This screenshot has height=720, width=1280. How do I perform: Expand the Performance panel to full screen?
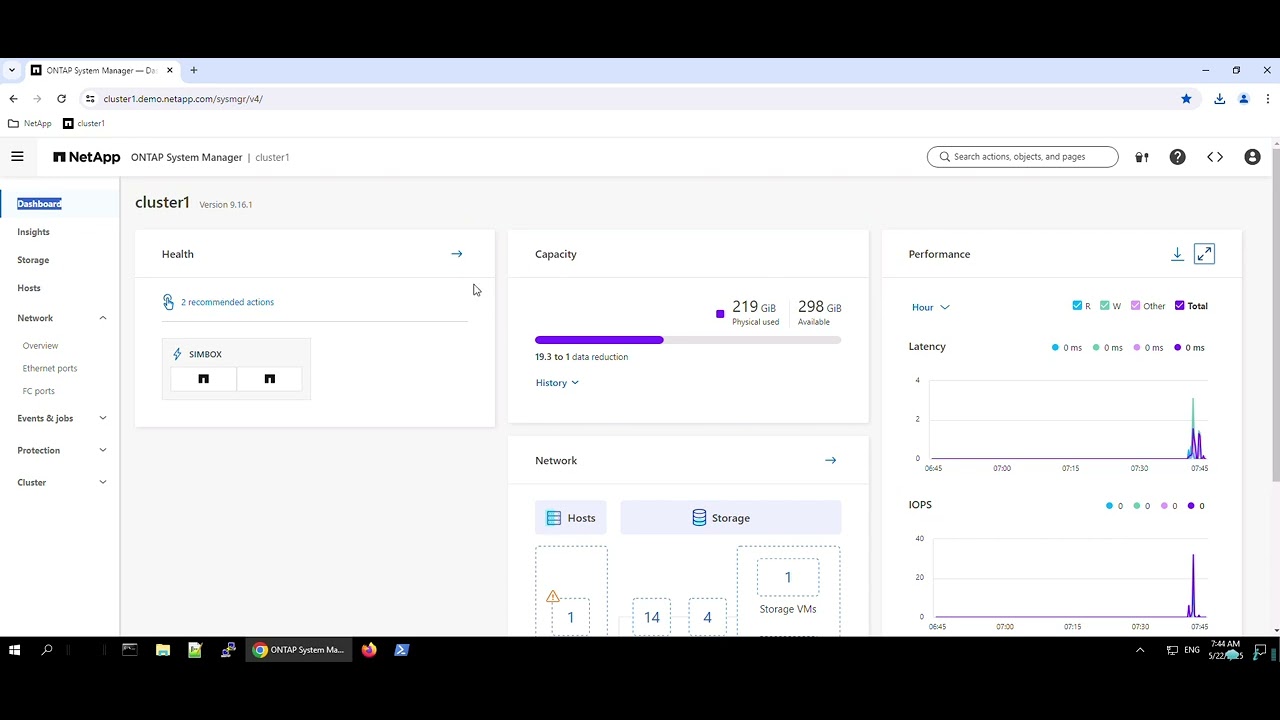coord(1204,254)
